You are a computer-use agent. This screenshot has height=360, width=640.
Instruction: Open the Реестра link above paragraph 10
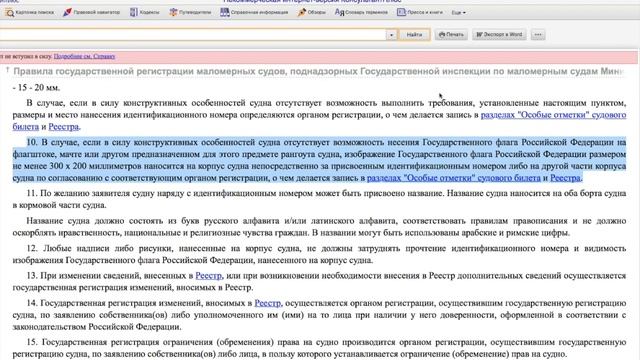coord(63,127)
